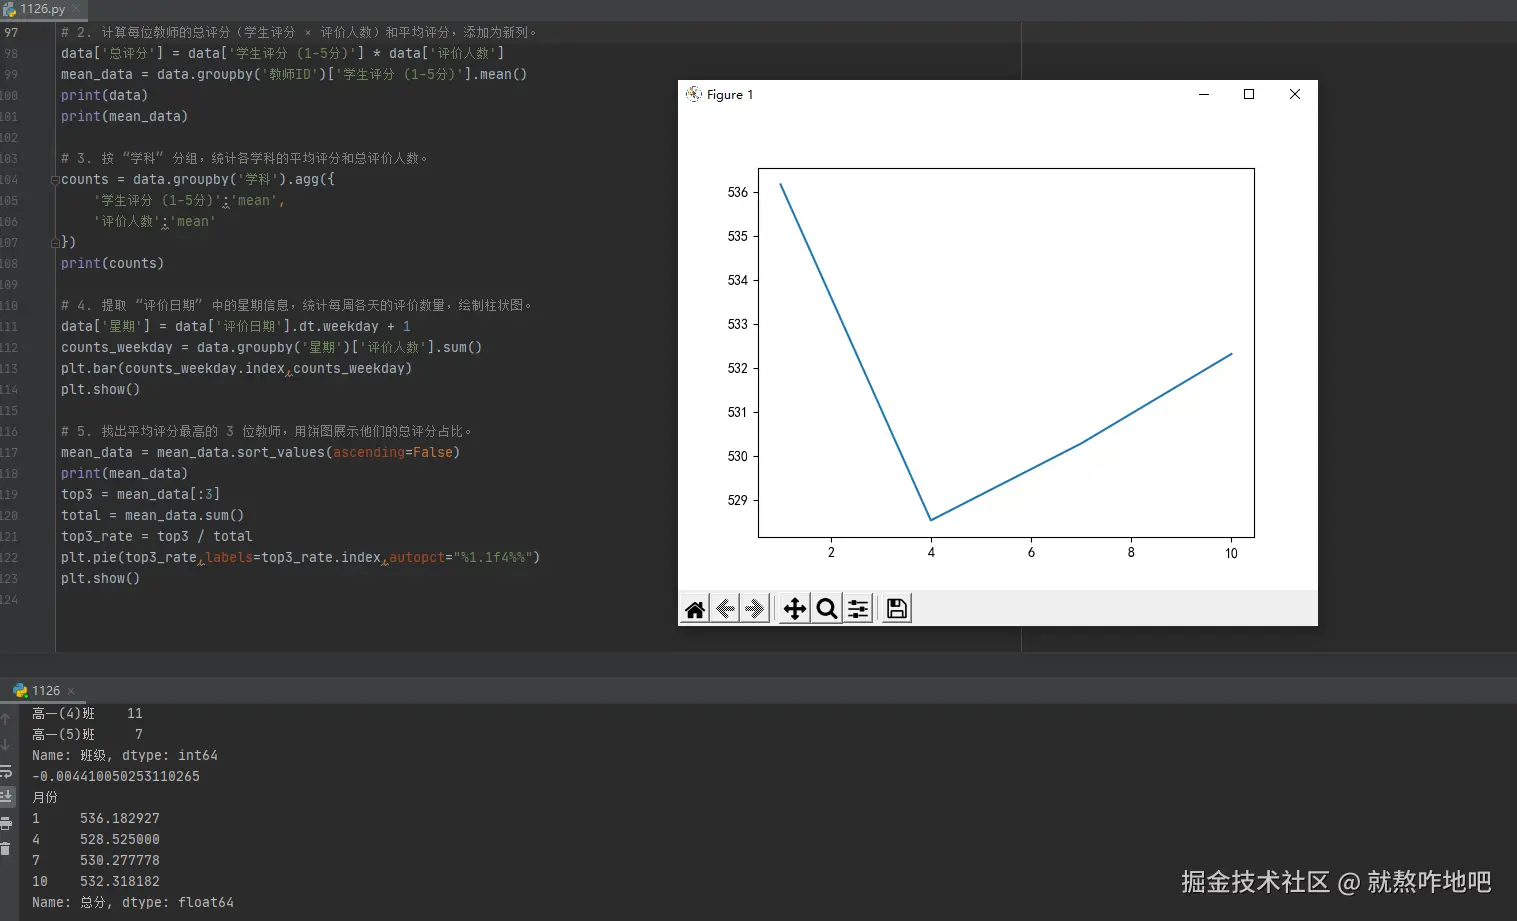Place cursor on print(counts) line
Image resolution: width=1517 pixels, height=921 pixels.
[x=112, y=264]
